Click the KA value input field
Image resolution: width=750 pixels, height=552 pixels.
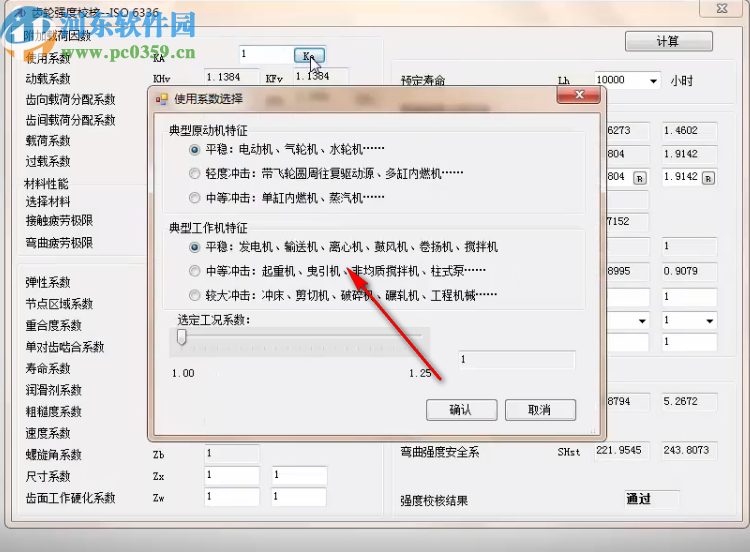[266, 54]
